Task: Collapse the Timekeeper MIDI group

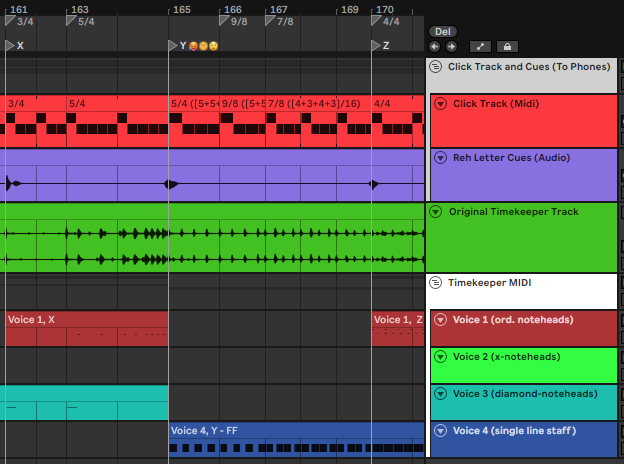Action: coord(436,283)
